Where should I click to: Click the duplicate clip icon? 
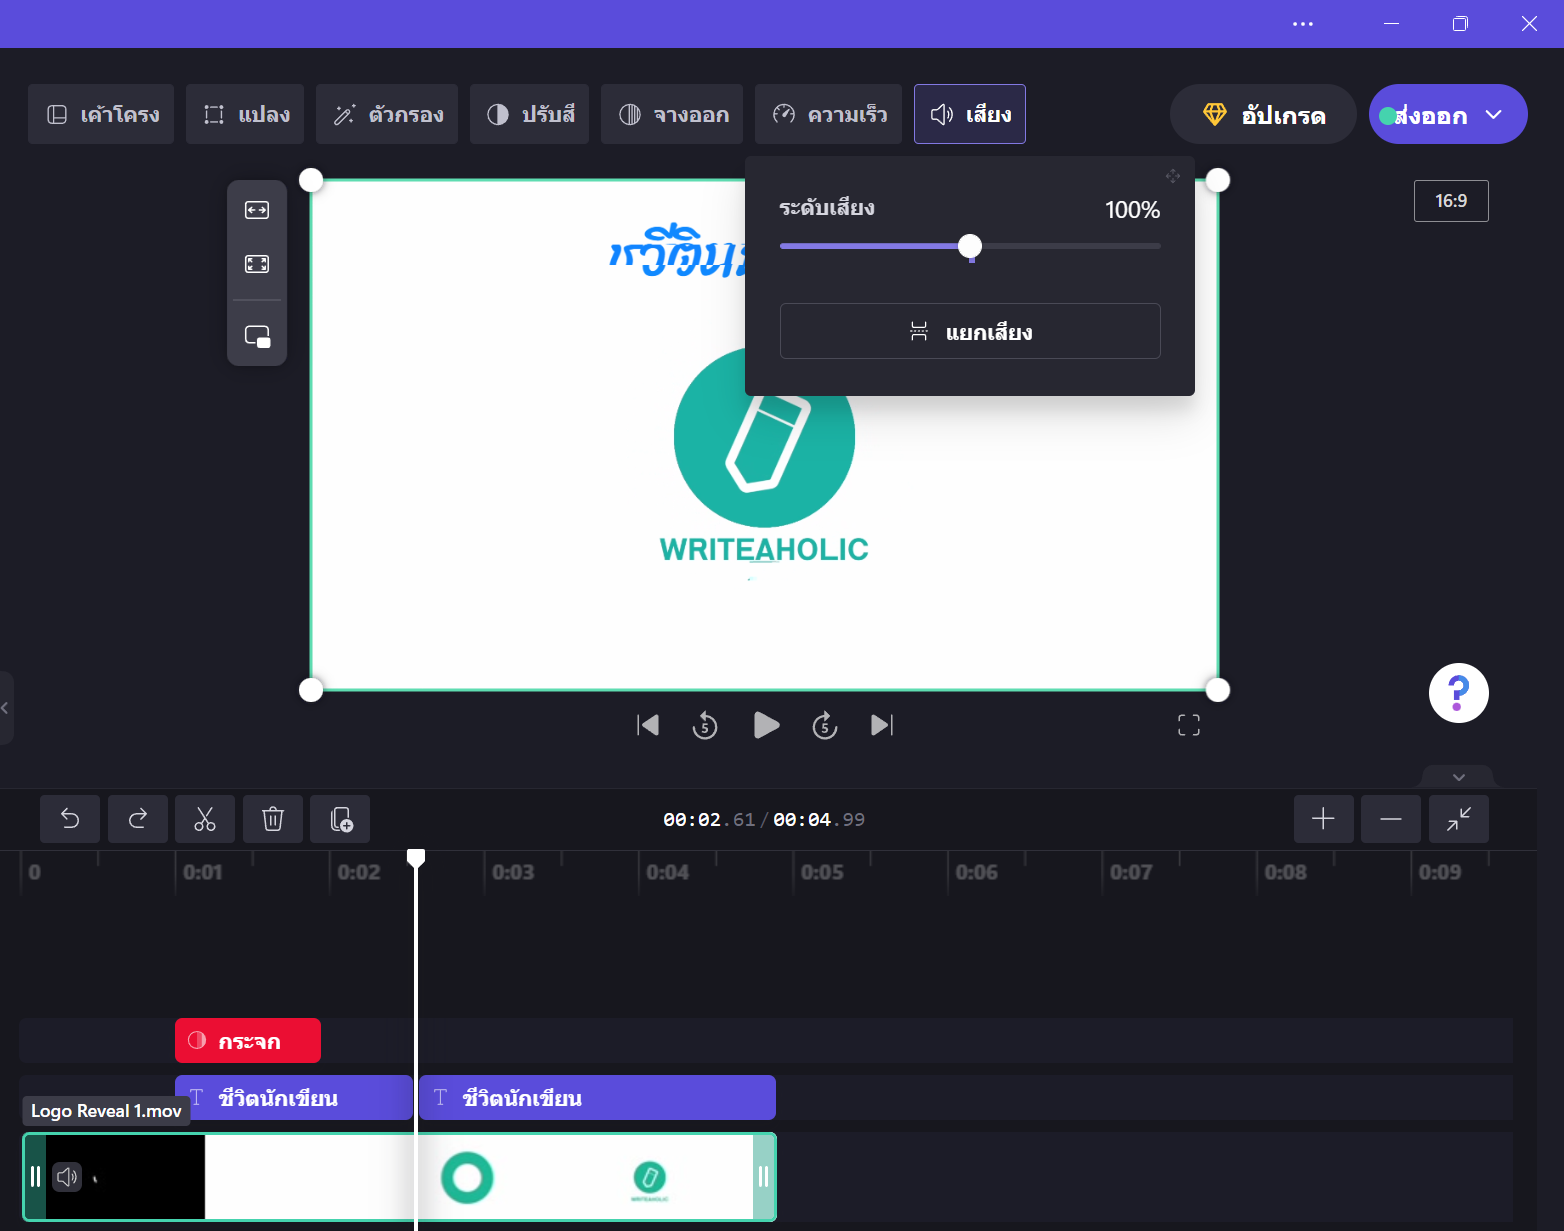coord(340,819)
